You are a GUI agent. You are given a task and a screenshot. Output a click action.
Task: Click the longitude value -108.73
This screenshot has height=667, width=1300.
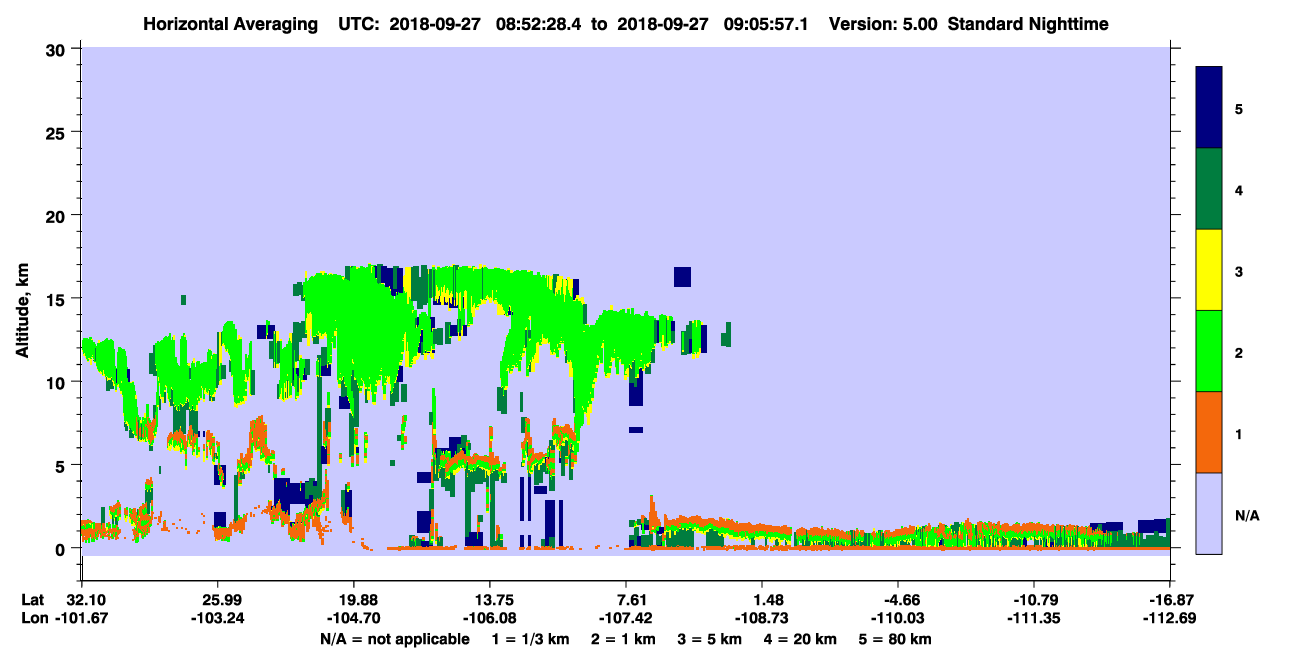(x=762, y=618)
